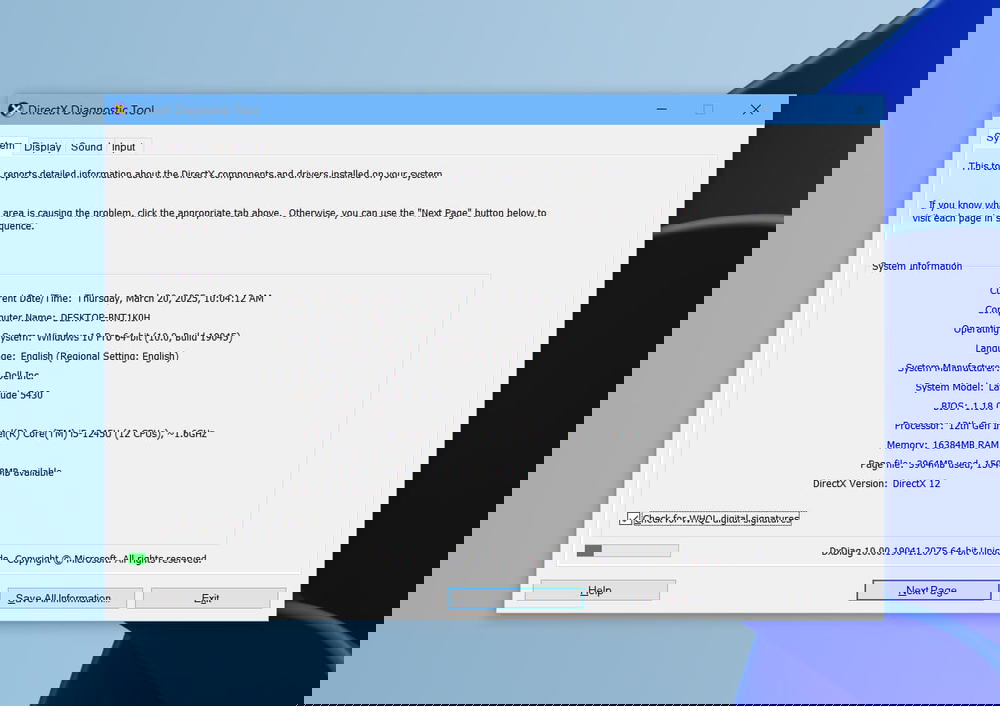The height and width of the screenshot is (706, 1000).
Task: Switch to the Display tab
Action: [43, 147]
